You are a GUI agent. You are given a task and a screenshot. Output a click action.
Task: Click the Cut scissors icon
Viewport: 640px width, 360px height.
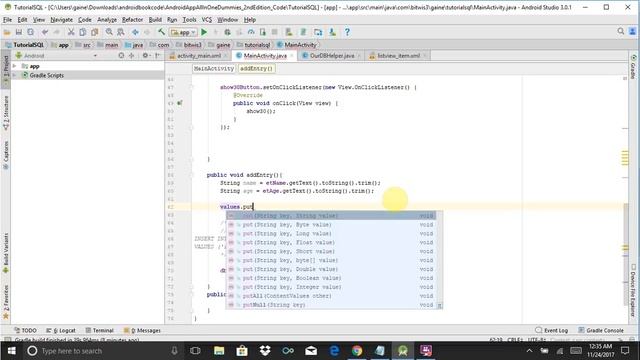(x=71, y=32)
